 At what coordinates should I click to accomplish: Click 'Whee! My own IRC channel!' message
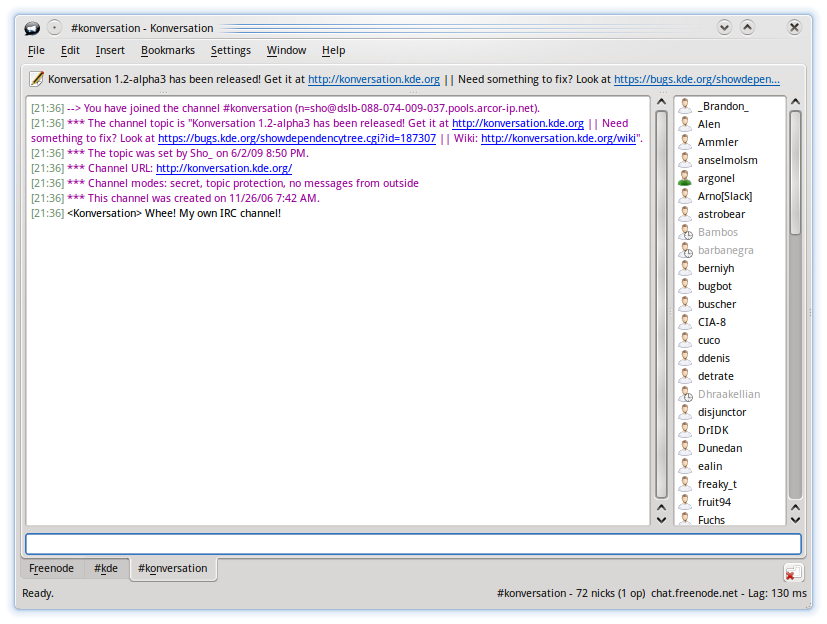pos(213,214)
